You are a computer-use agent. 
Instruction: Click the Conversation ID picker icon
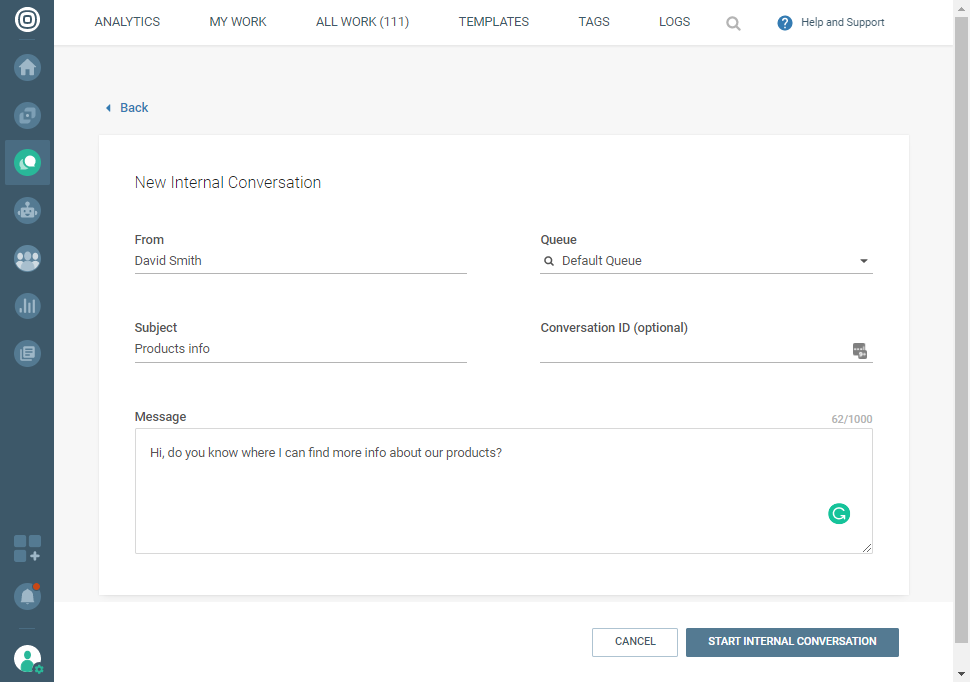click(859, 350)
